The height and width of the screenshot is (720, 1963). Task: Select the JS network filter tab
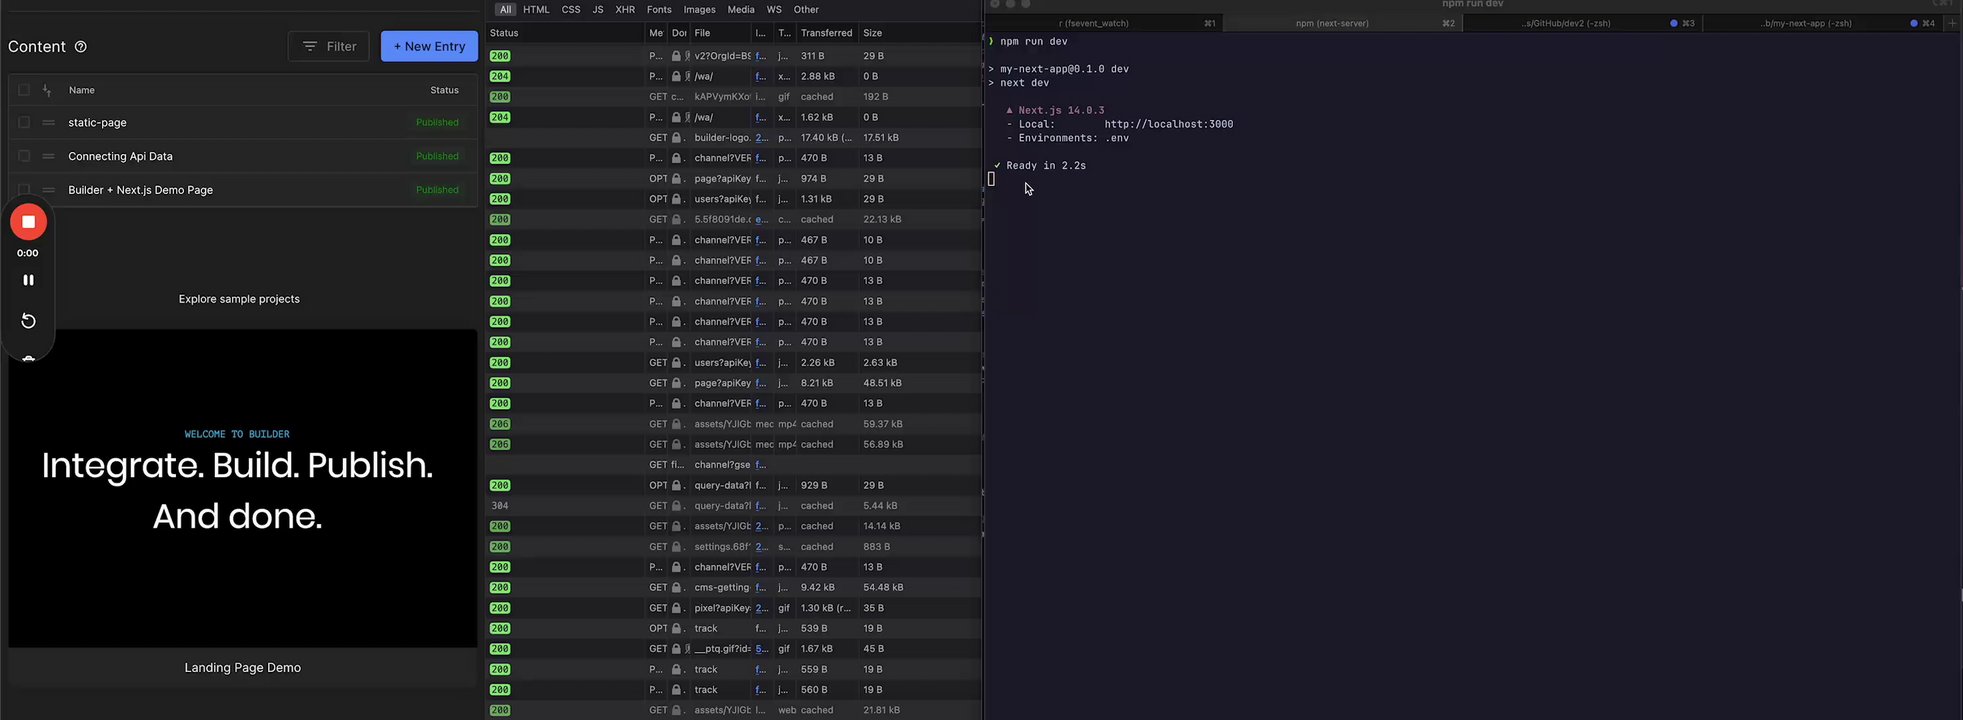pos(598,9)
